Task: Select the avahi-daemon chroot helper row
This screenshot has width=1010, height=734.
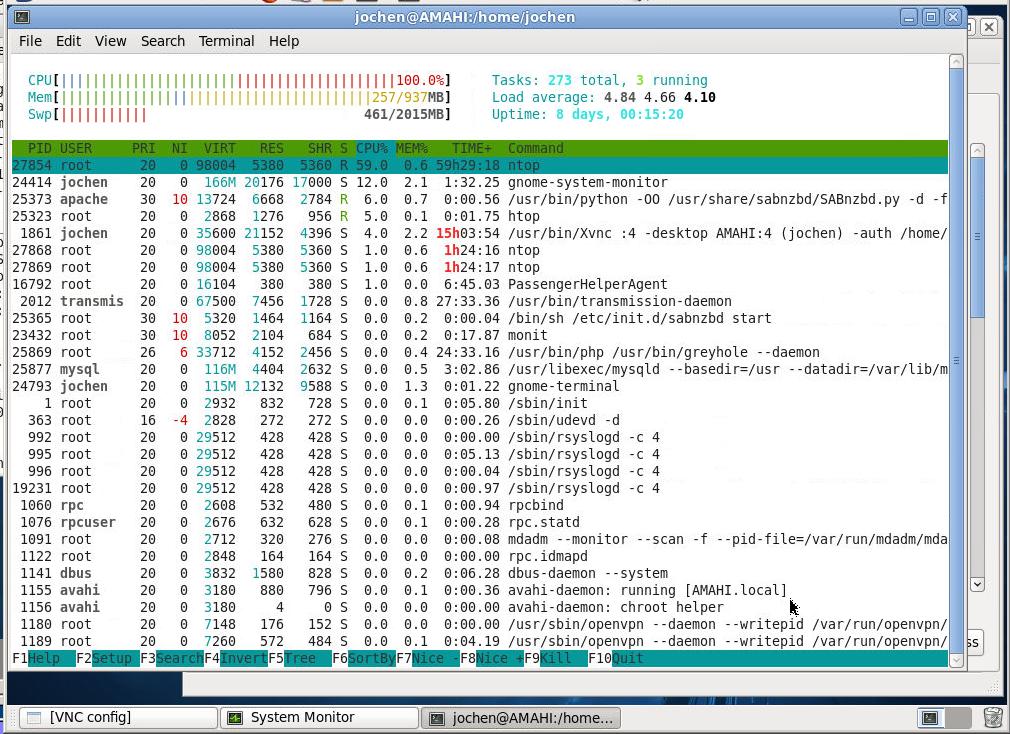Action: pyautogui.click(x=480, y=607)
